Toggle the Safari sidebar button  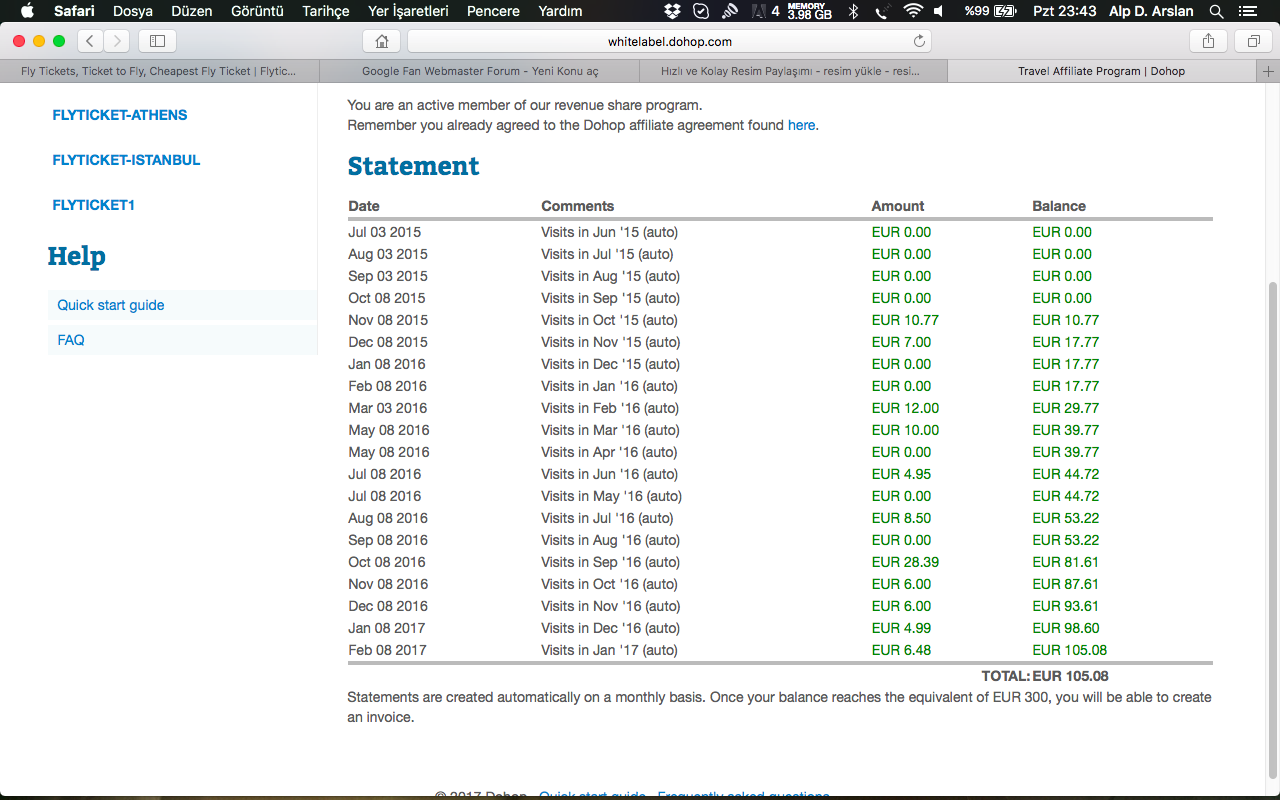click(x=157, y=41)
